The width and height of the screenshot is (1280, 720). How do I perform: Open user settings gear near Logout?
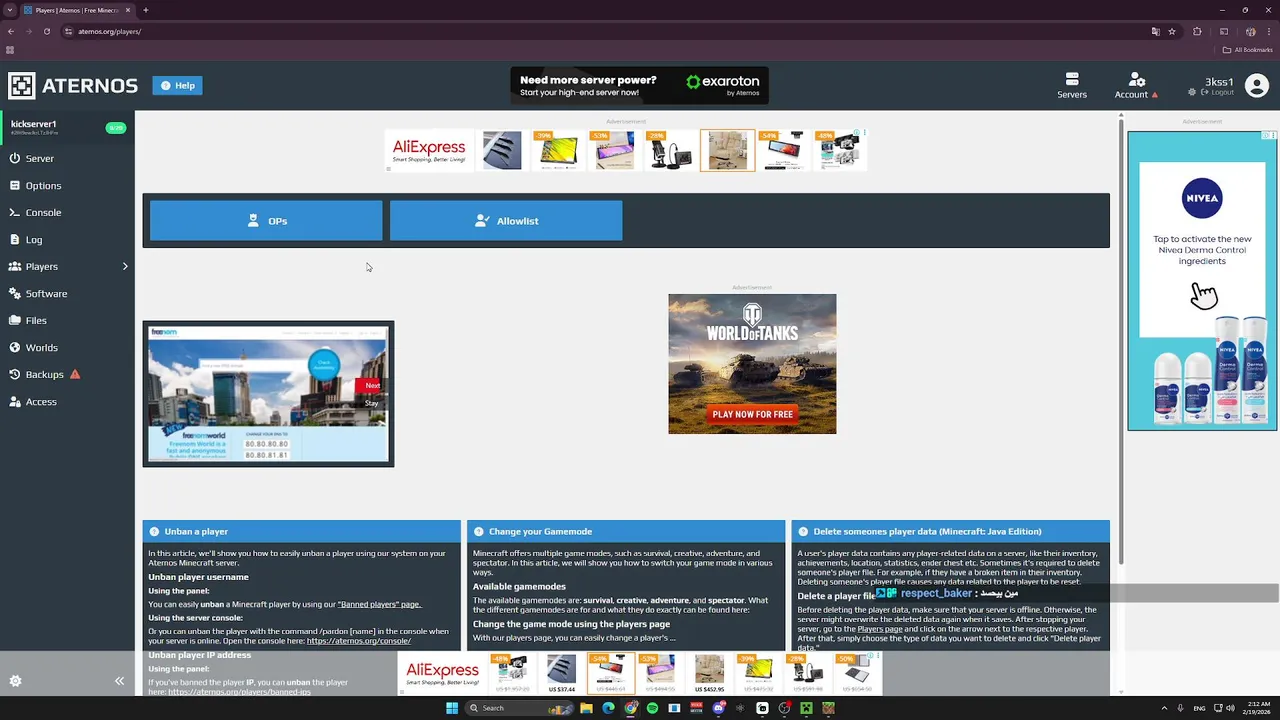click(1192, 92)
